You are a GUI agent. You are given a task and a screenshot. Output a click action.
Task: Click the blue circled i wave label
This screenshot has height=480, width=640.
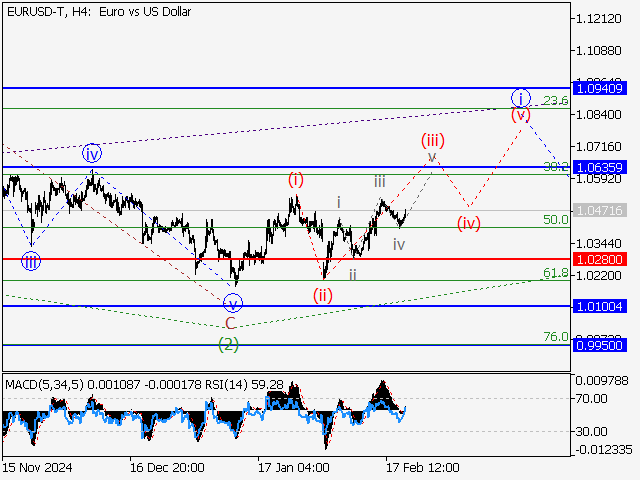tap(520, 97)
